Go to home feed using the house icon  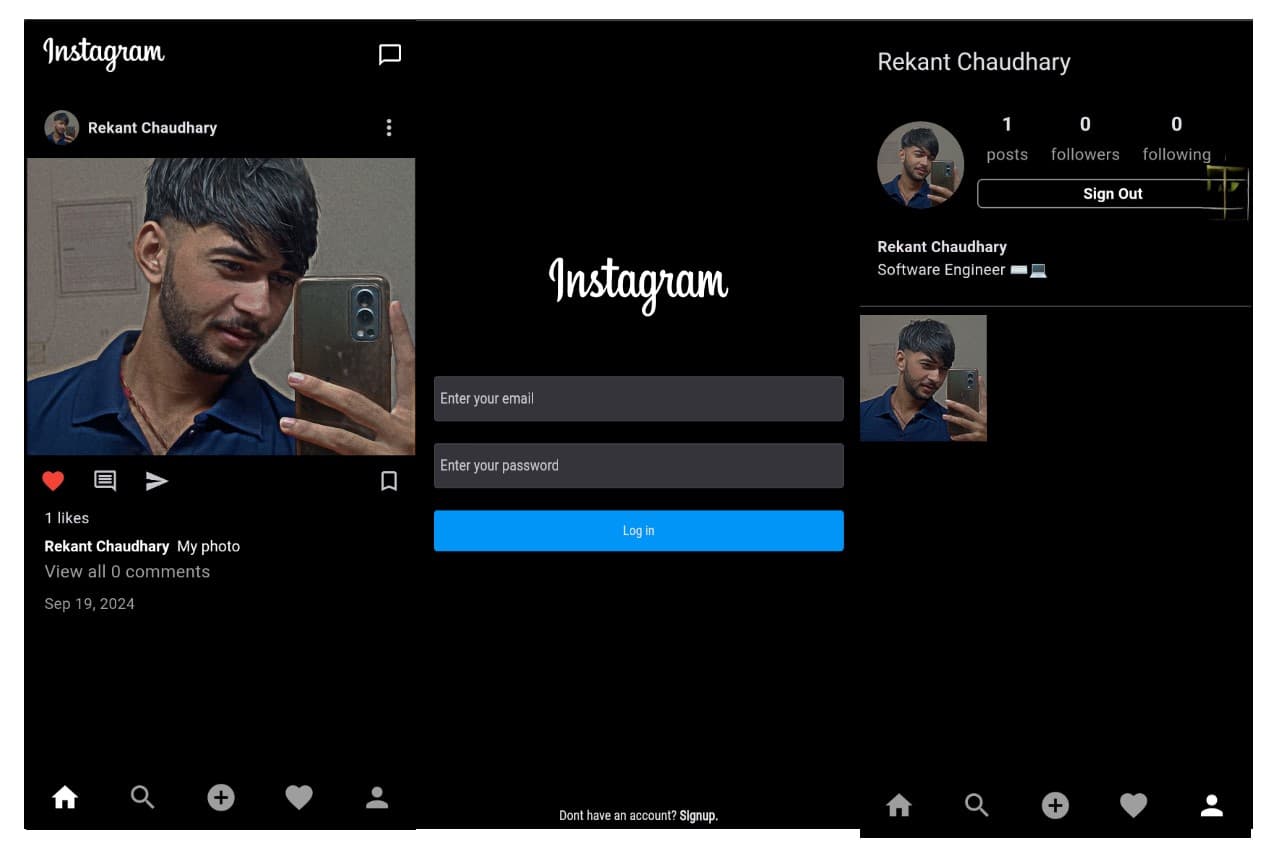pyautogui.click(x=64, y=797)
